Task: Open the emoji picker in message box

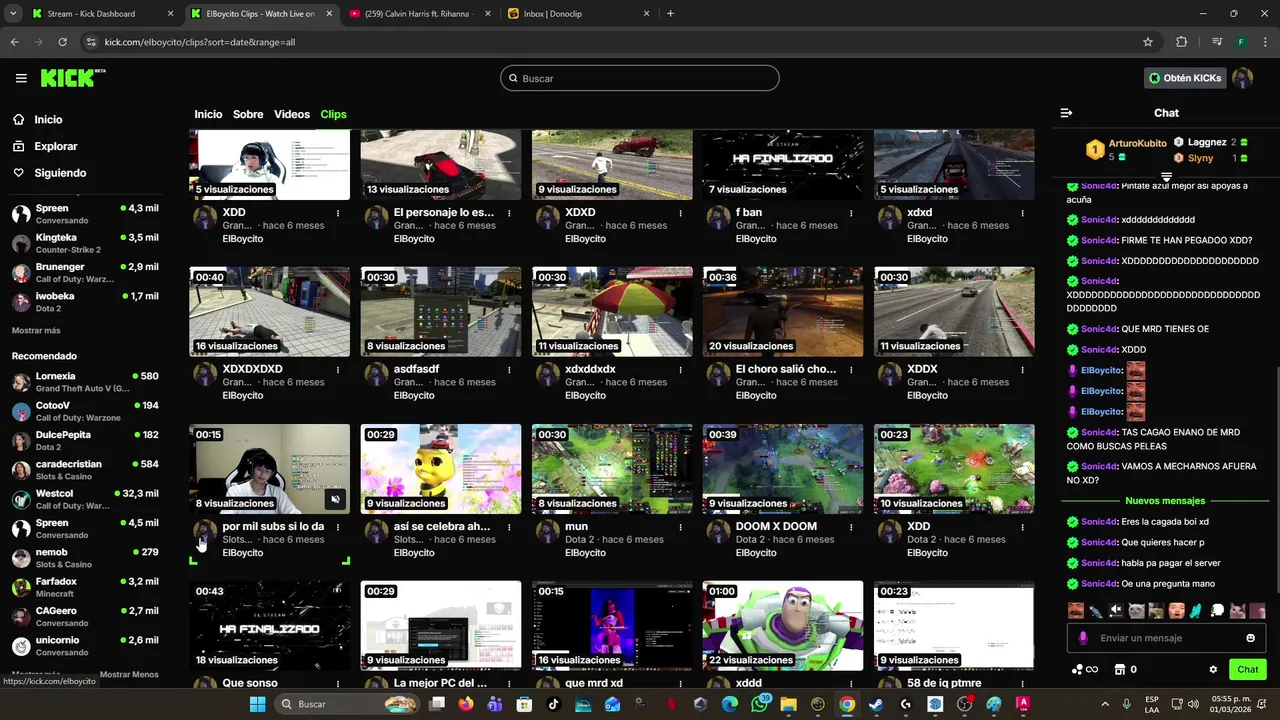Action: (x=1250, y=638)
